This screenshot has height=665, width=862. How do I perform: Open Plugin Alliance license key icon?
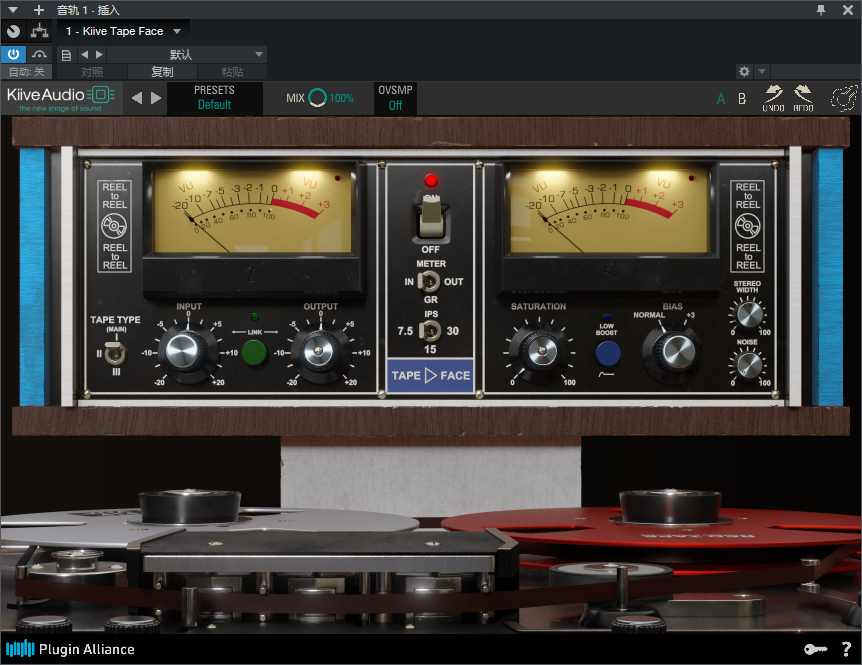coord(815,650)
